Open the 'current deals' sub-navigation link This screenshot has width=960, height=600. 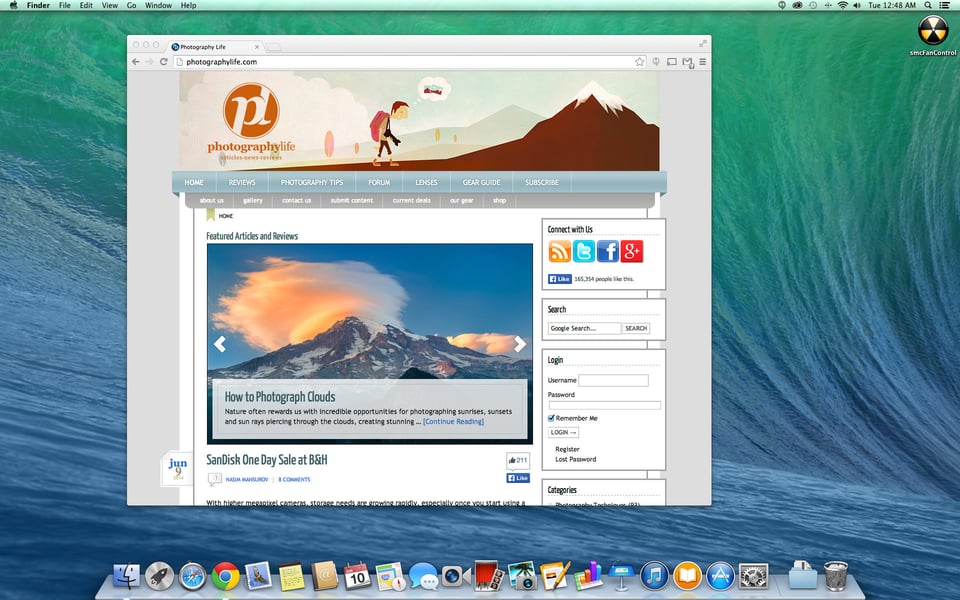click(411, 200)
